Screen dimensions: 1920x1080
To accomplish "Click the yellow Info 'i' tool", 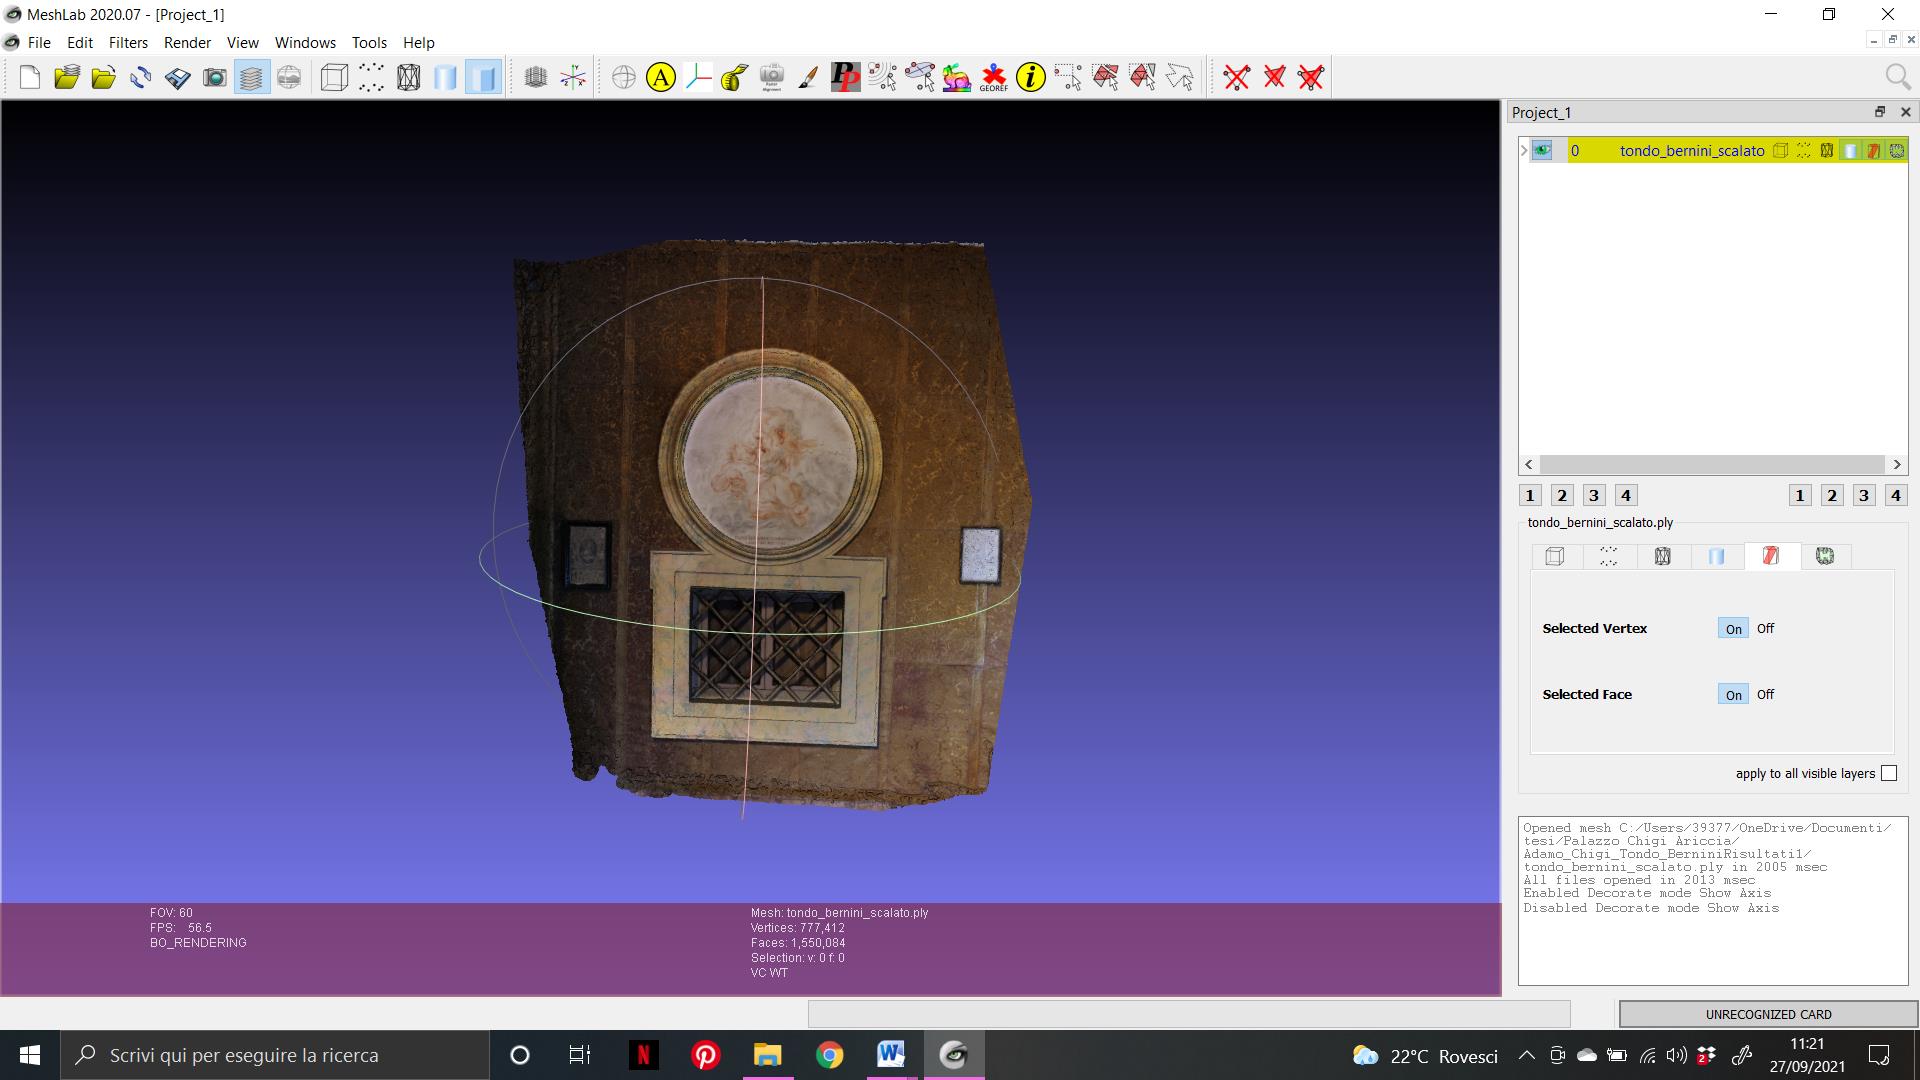I will pyautogui.click(x=1031, y=77).
